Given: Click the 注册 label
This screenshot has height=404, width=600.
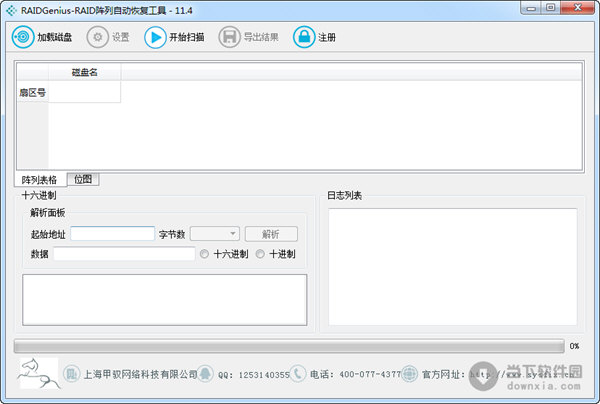Looking at the screenshot, I should (x=327, y=37).
